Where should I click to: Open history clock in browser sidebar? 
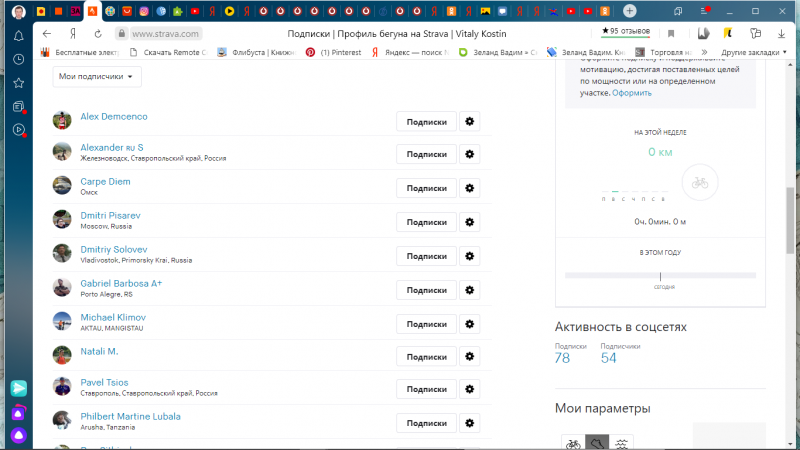18,59
